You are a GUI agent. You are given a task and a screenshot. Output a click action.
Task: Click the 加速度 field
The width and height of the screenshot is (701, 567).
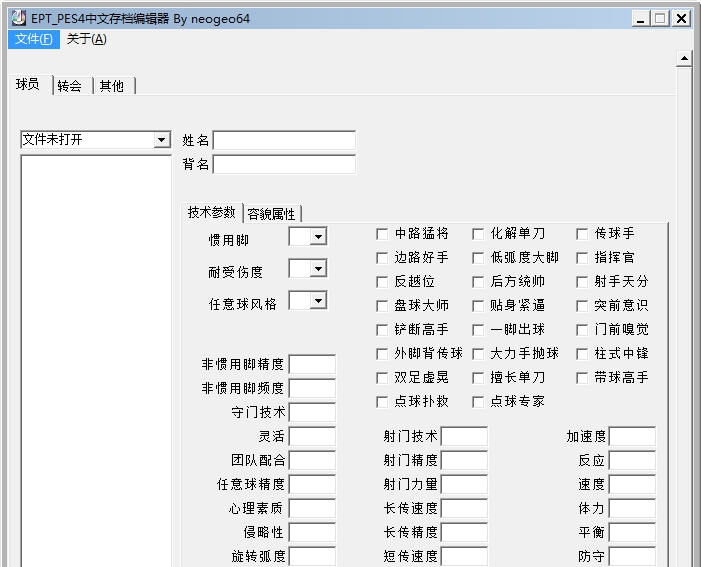tap(632, 436)
